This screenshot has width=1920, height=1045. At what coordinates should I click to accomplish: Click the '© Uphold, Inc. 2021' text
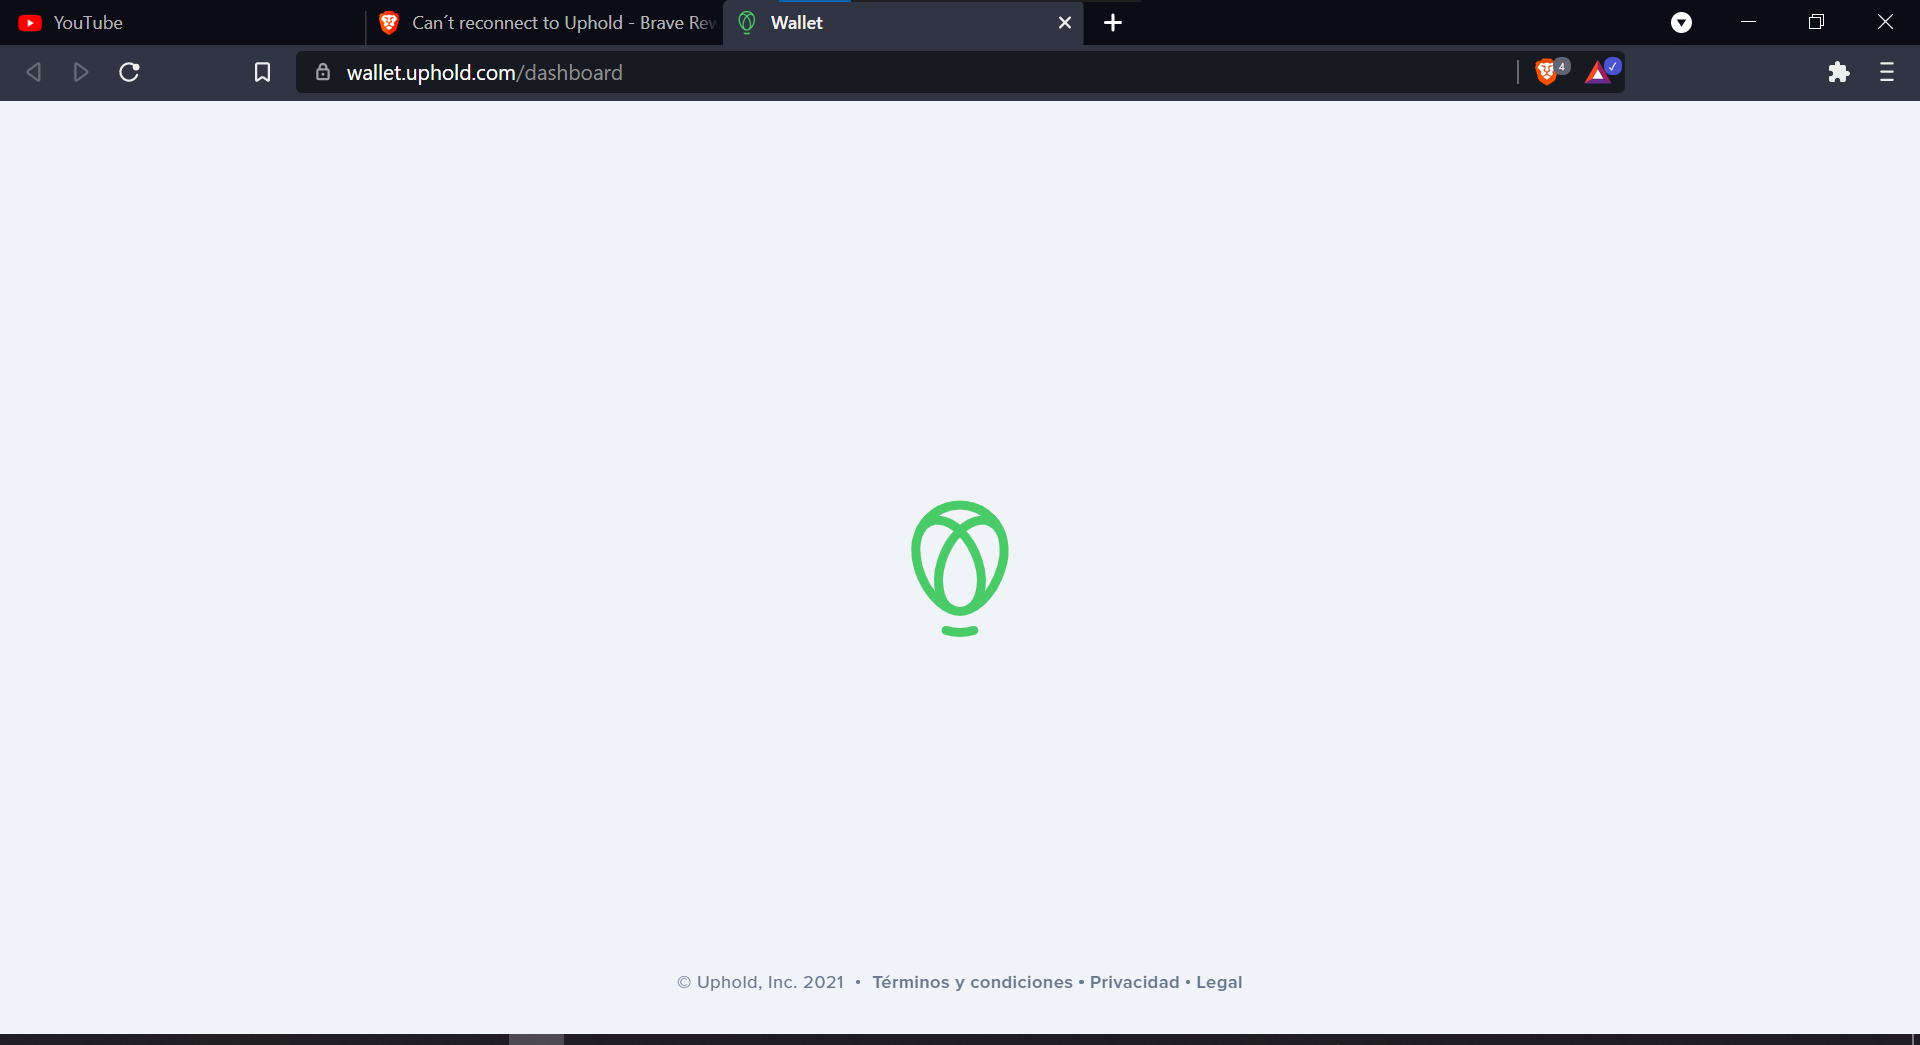(x=760, y=982)
